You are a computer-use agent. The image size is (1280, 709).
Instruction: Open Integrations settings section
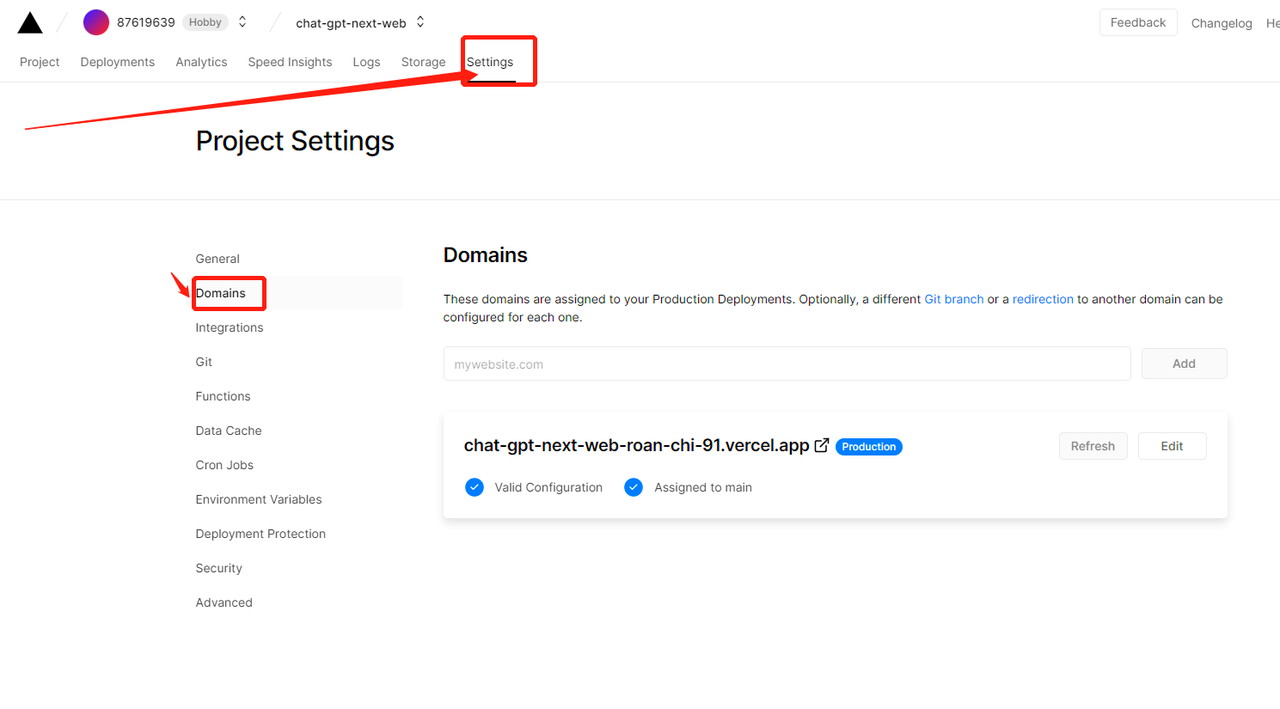point(229,328)
